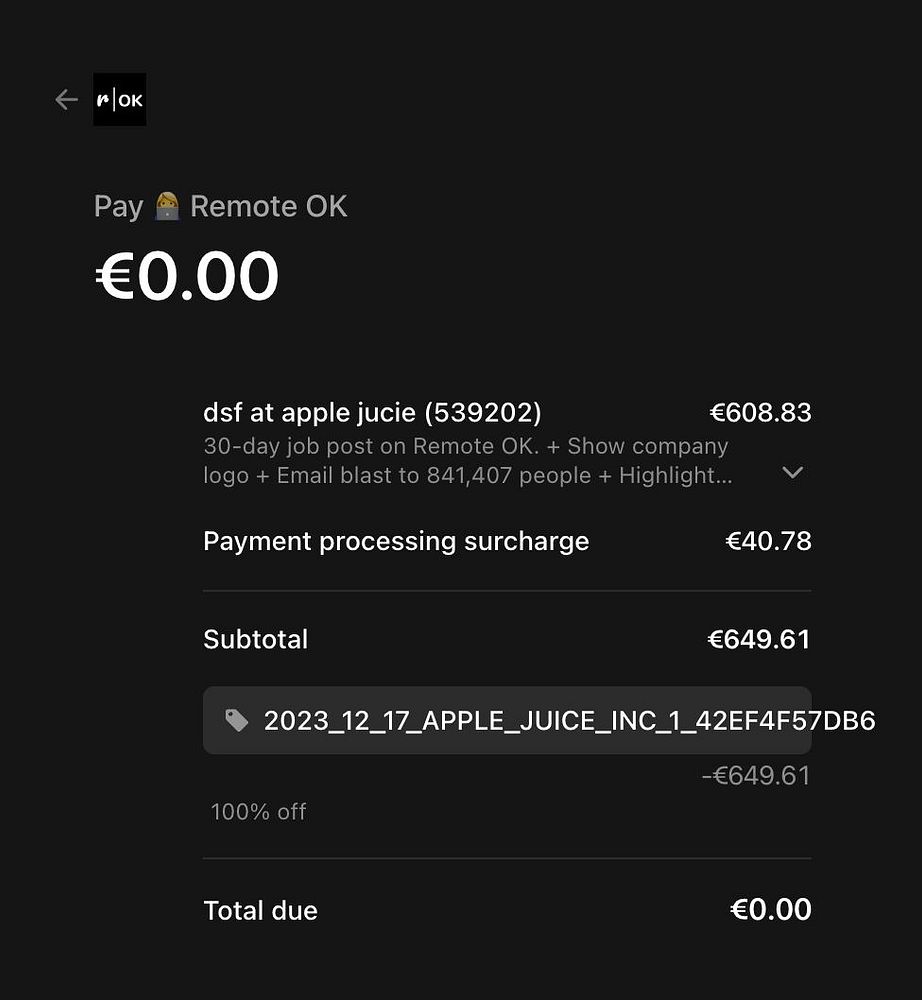922x1000 pixels.
Task: Click the Subtotal label
Action: 255,639
